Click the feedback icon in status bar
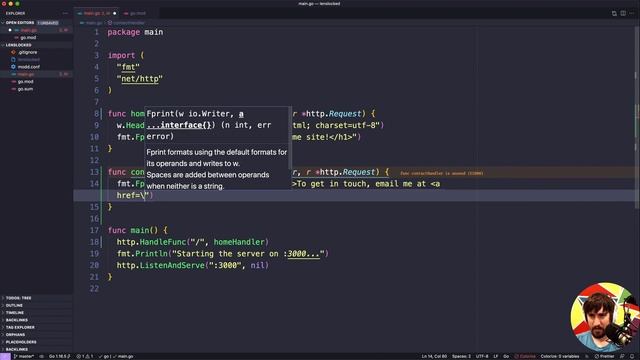 coord(622,356)
